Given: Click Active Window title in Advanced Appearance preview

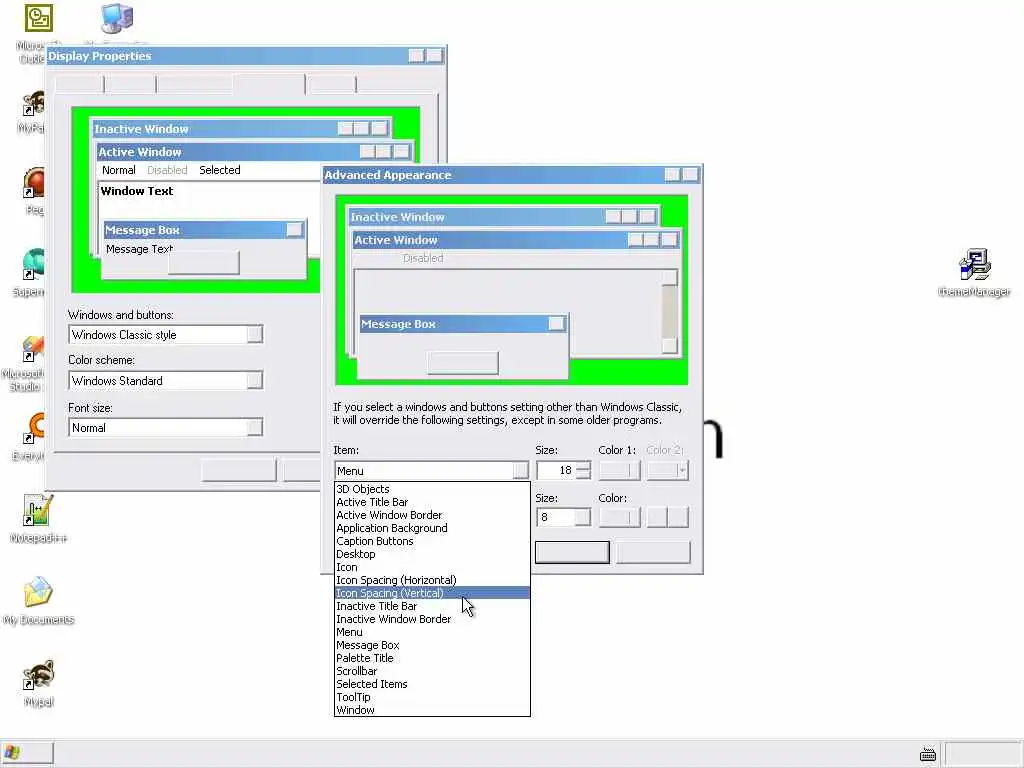Looking at the screenshot, I should pyautogui.click(x=396, y=240).
